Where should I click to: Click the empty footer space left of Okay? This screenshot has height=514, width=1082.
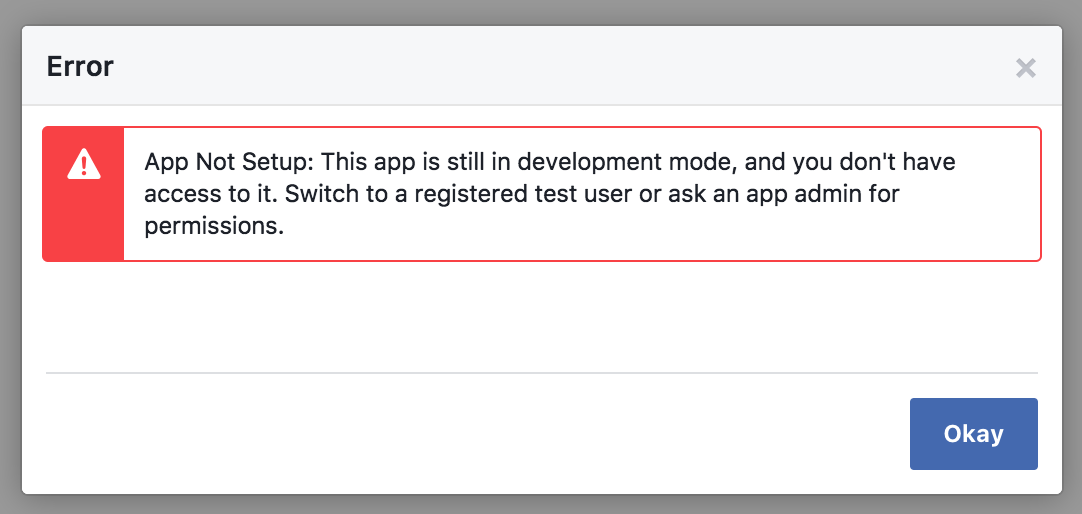[450, 434]
